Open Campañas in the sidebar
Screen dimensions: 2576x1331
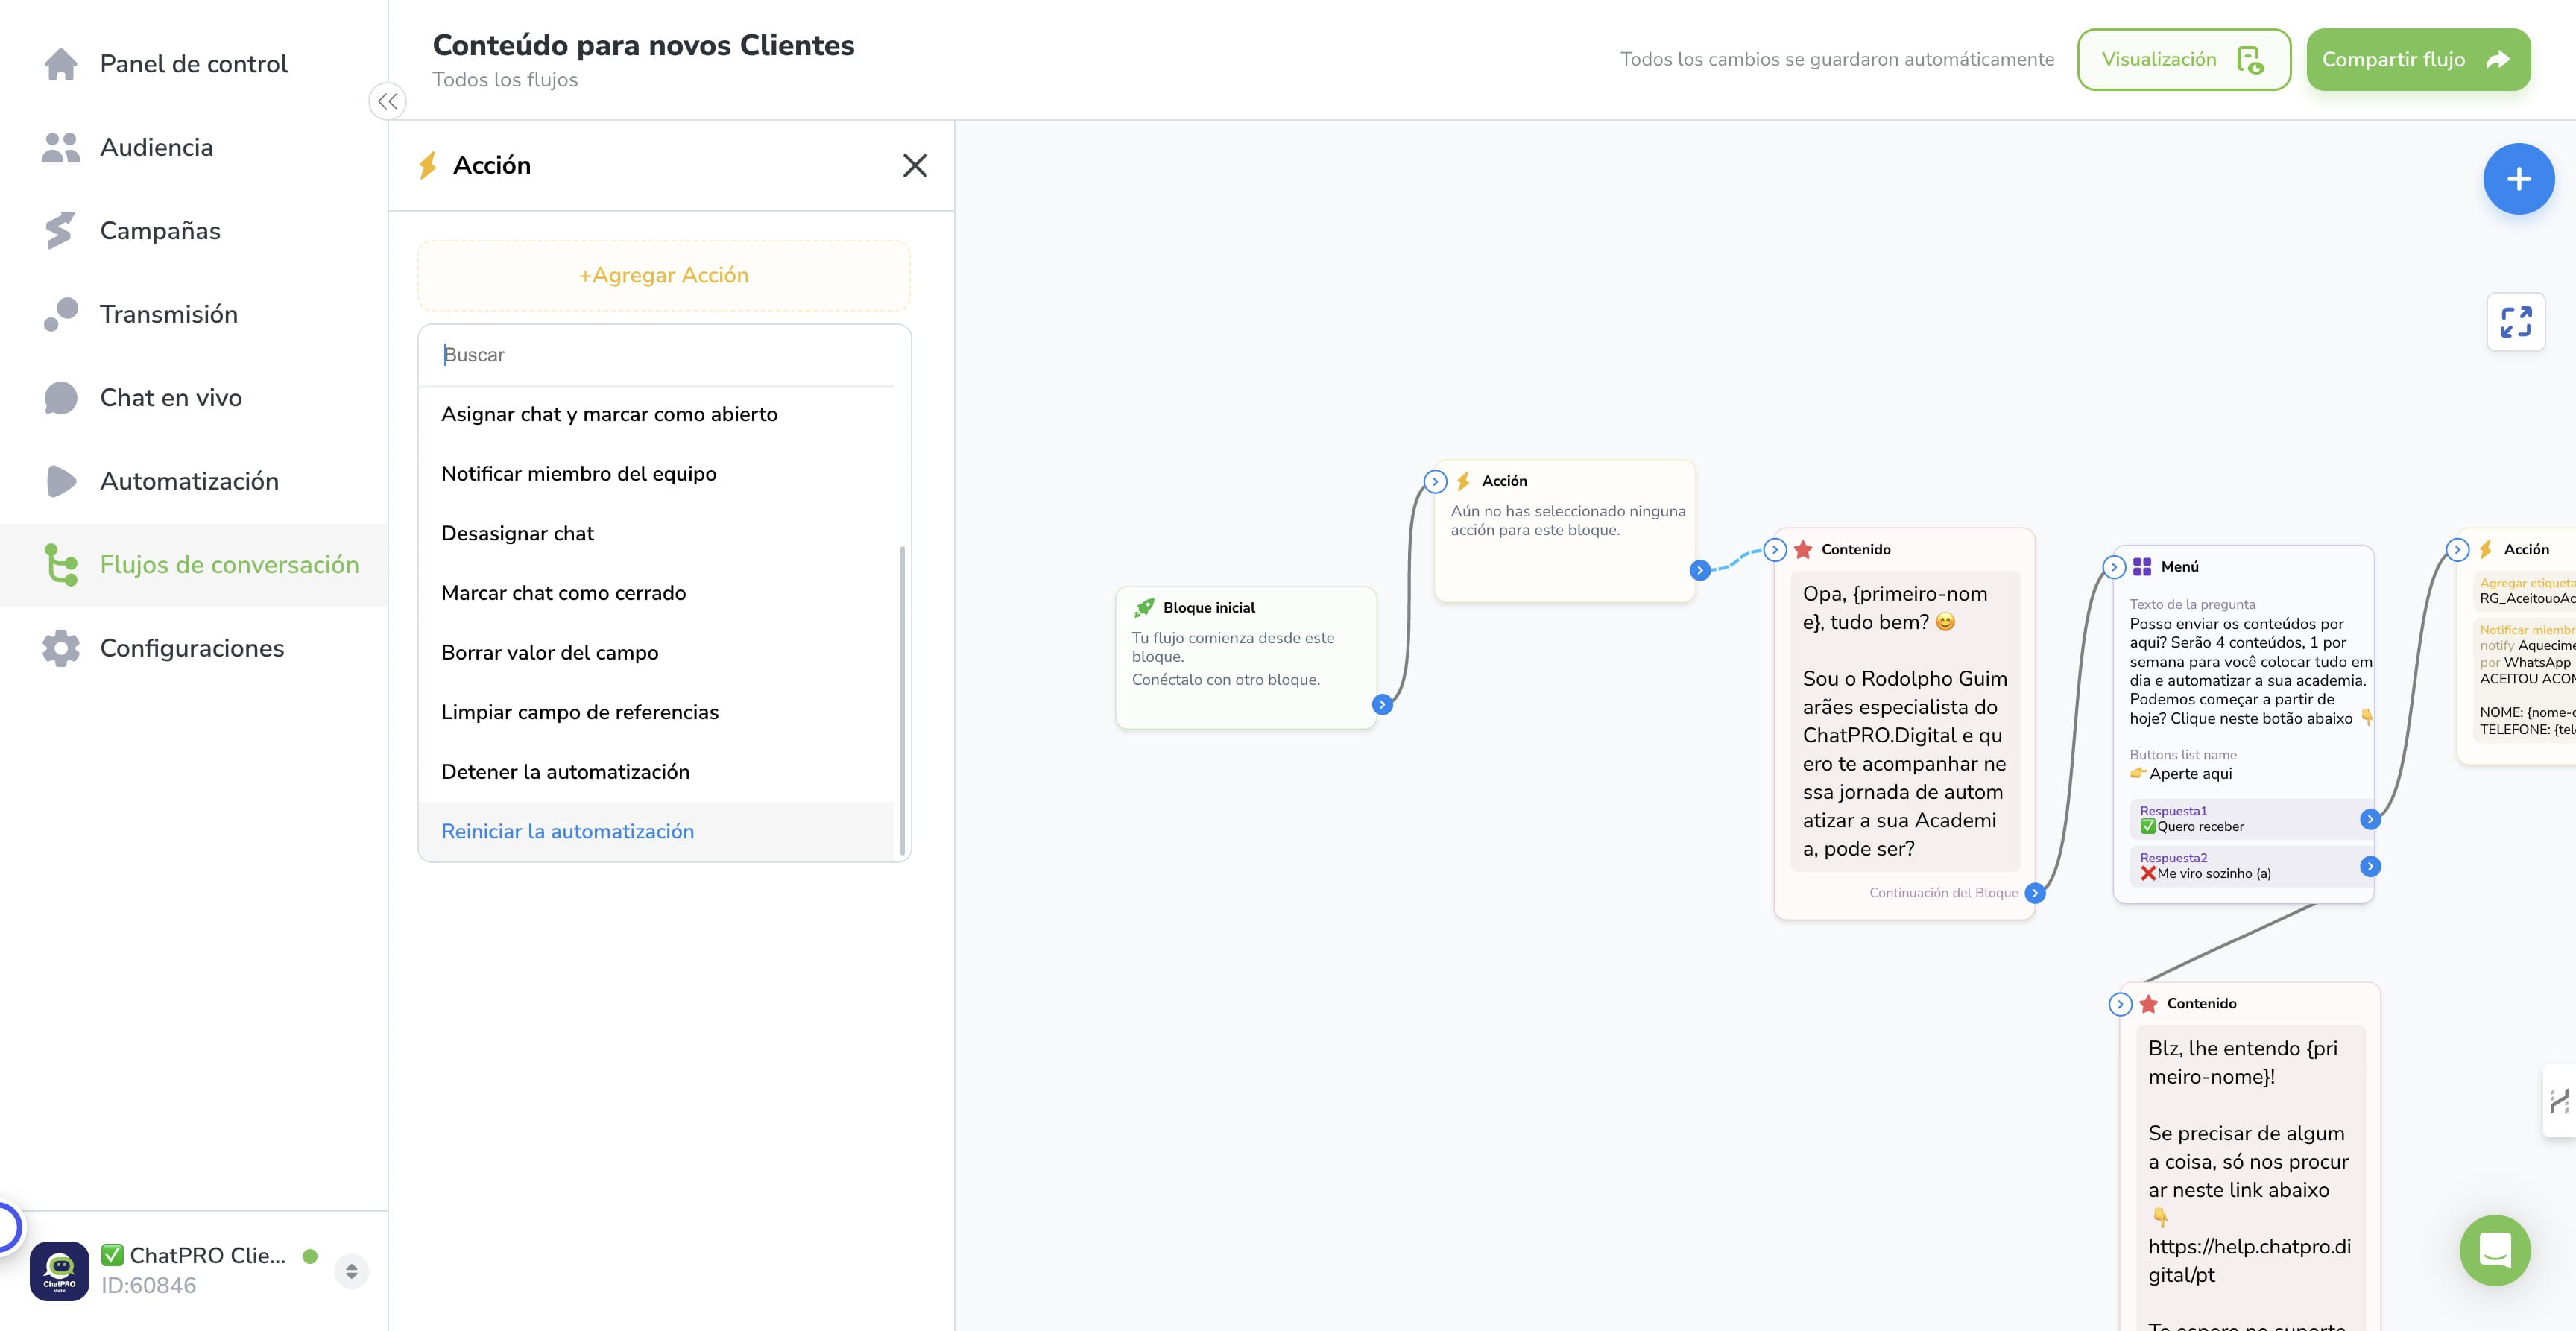coord(193,231)
